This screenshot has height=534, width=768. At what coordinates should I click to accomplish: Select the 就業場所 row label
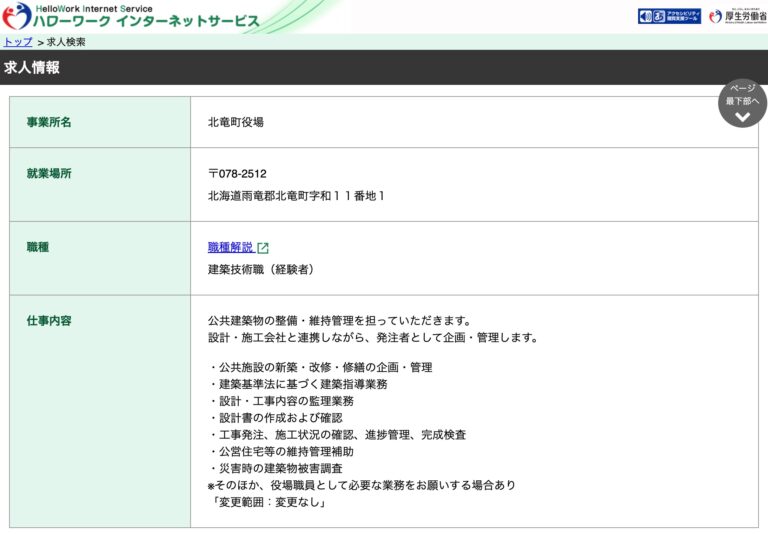coord(49,173)
